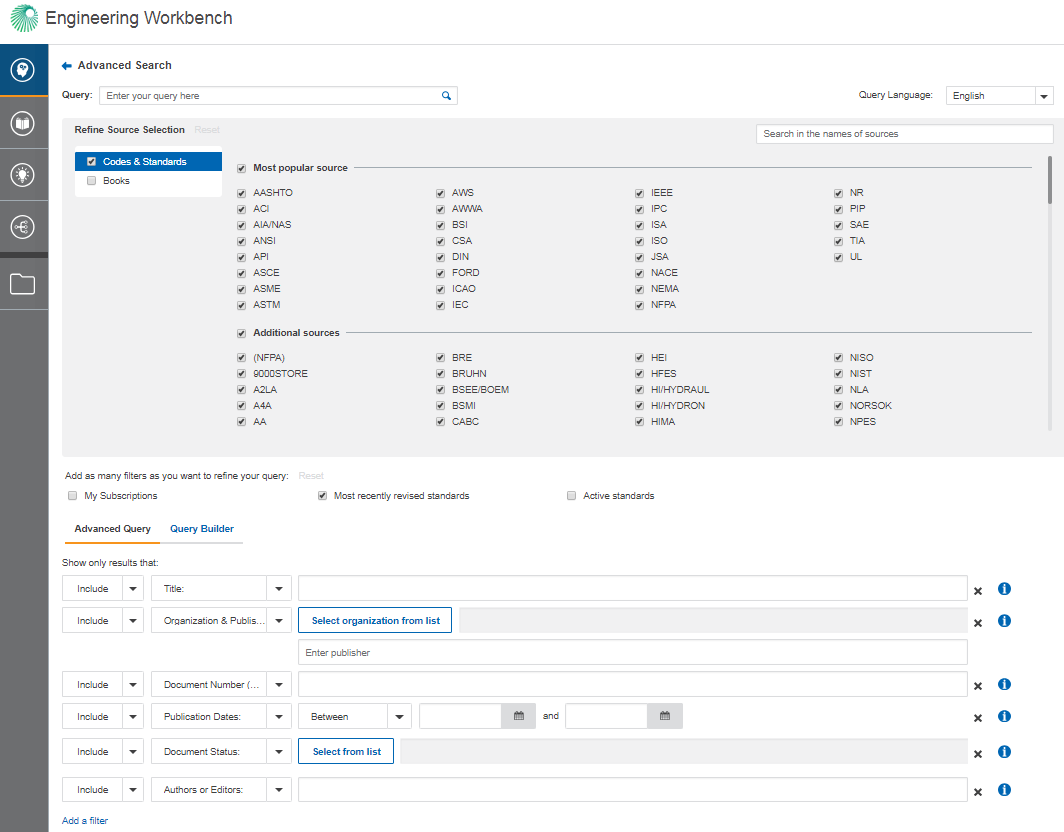Click the magnifier icon in the Query field
1064x832 pixels.
[446, 96]
